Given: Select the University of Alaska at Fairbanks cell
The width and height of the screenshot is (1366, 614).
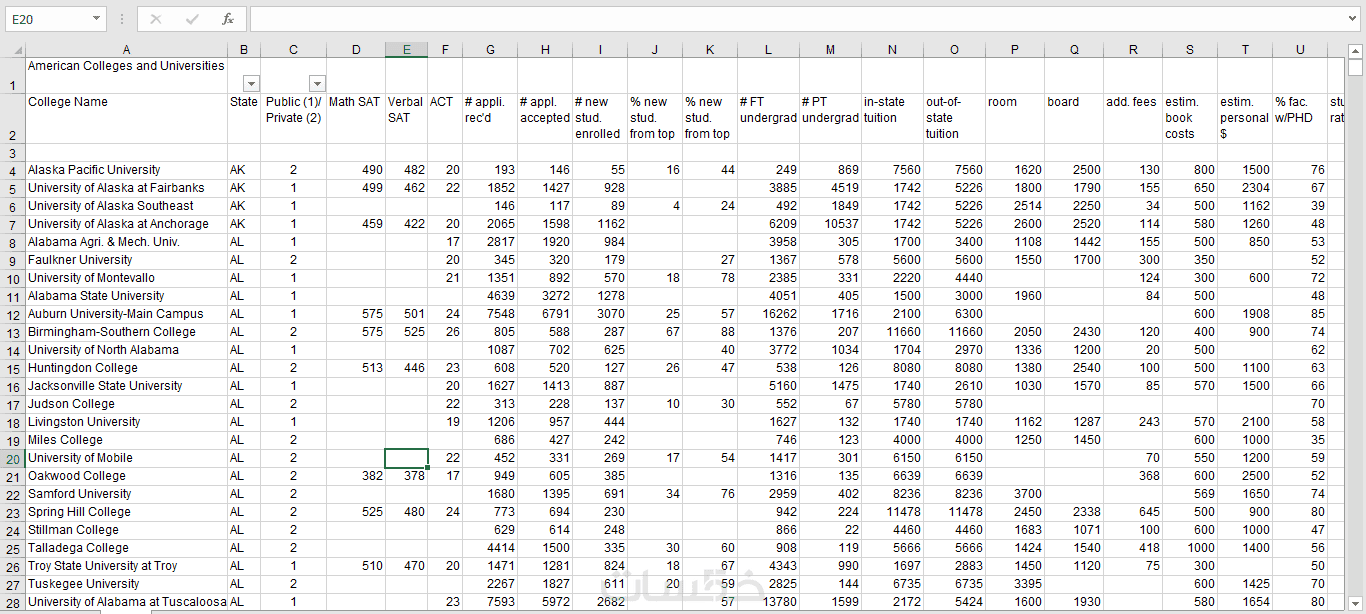Looking at the screenshot, I should coord(126,188).
